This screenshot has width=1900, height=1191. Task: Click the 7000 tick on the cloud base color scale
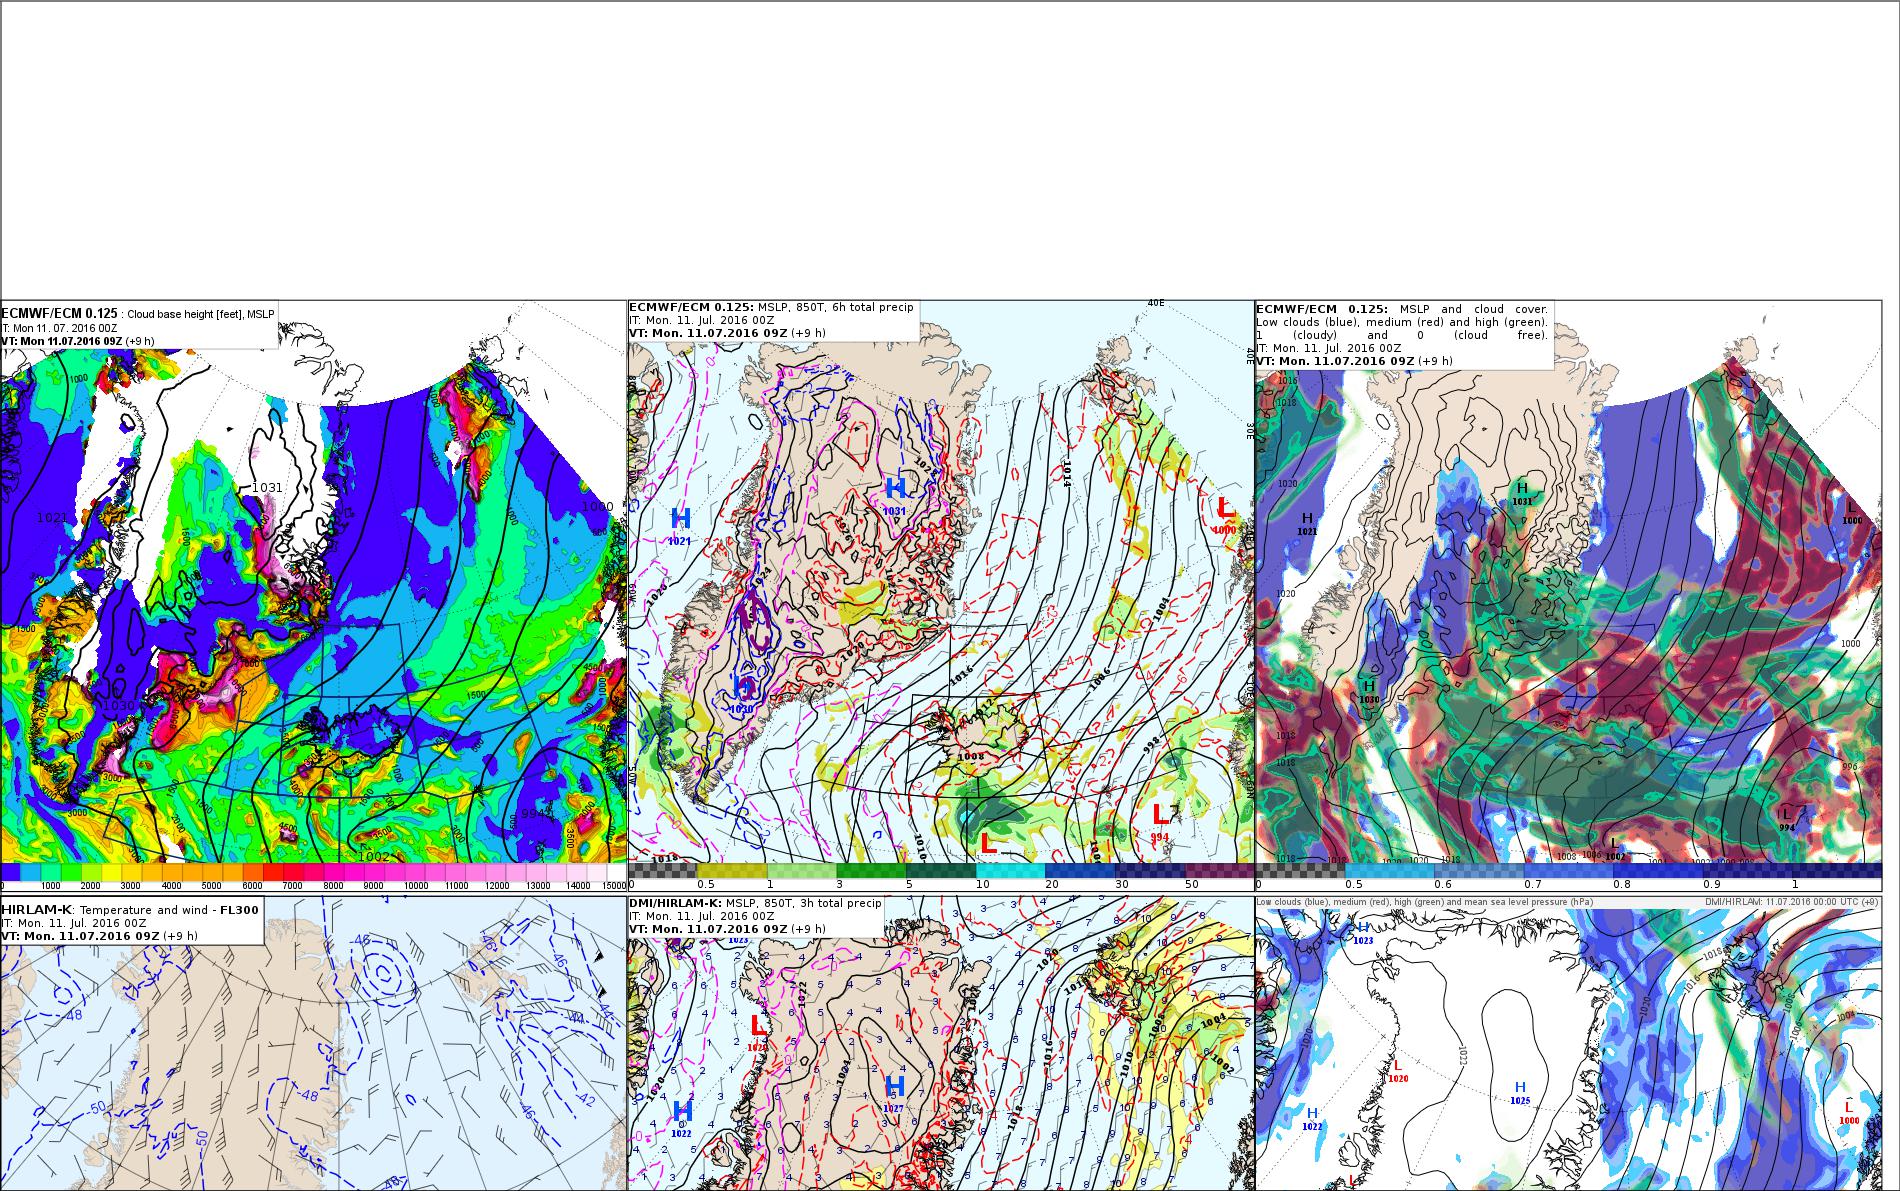[292, 886]
